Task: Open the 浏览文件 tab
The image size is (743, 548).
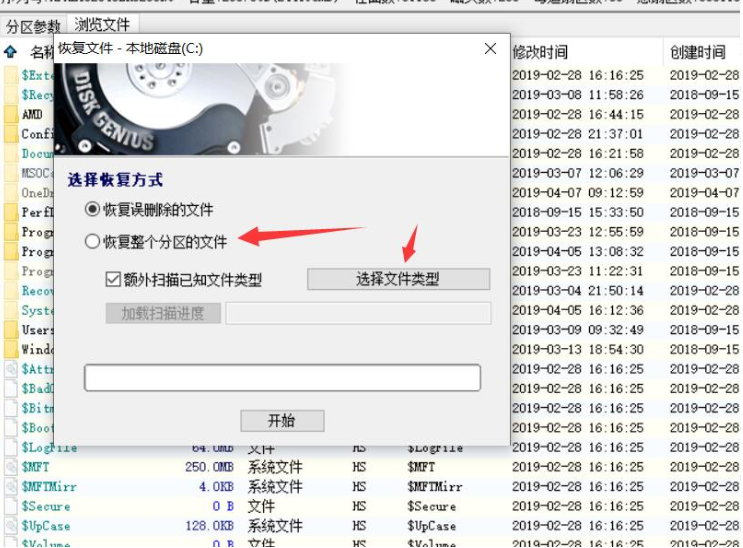Action: click(102, 24)
